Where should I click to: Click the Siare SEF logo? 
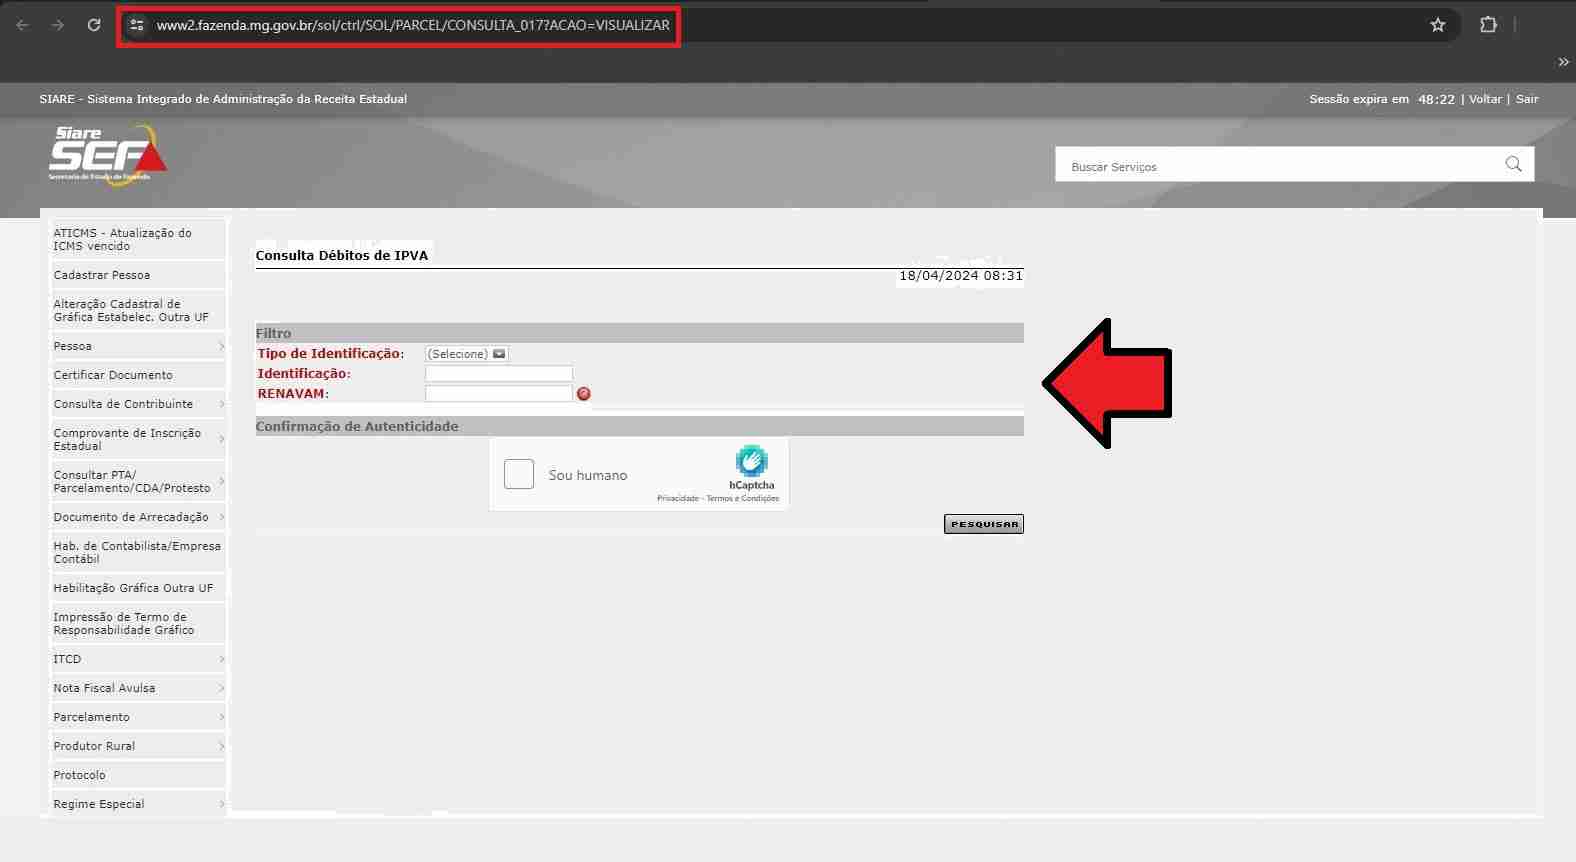click(107, 153)
